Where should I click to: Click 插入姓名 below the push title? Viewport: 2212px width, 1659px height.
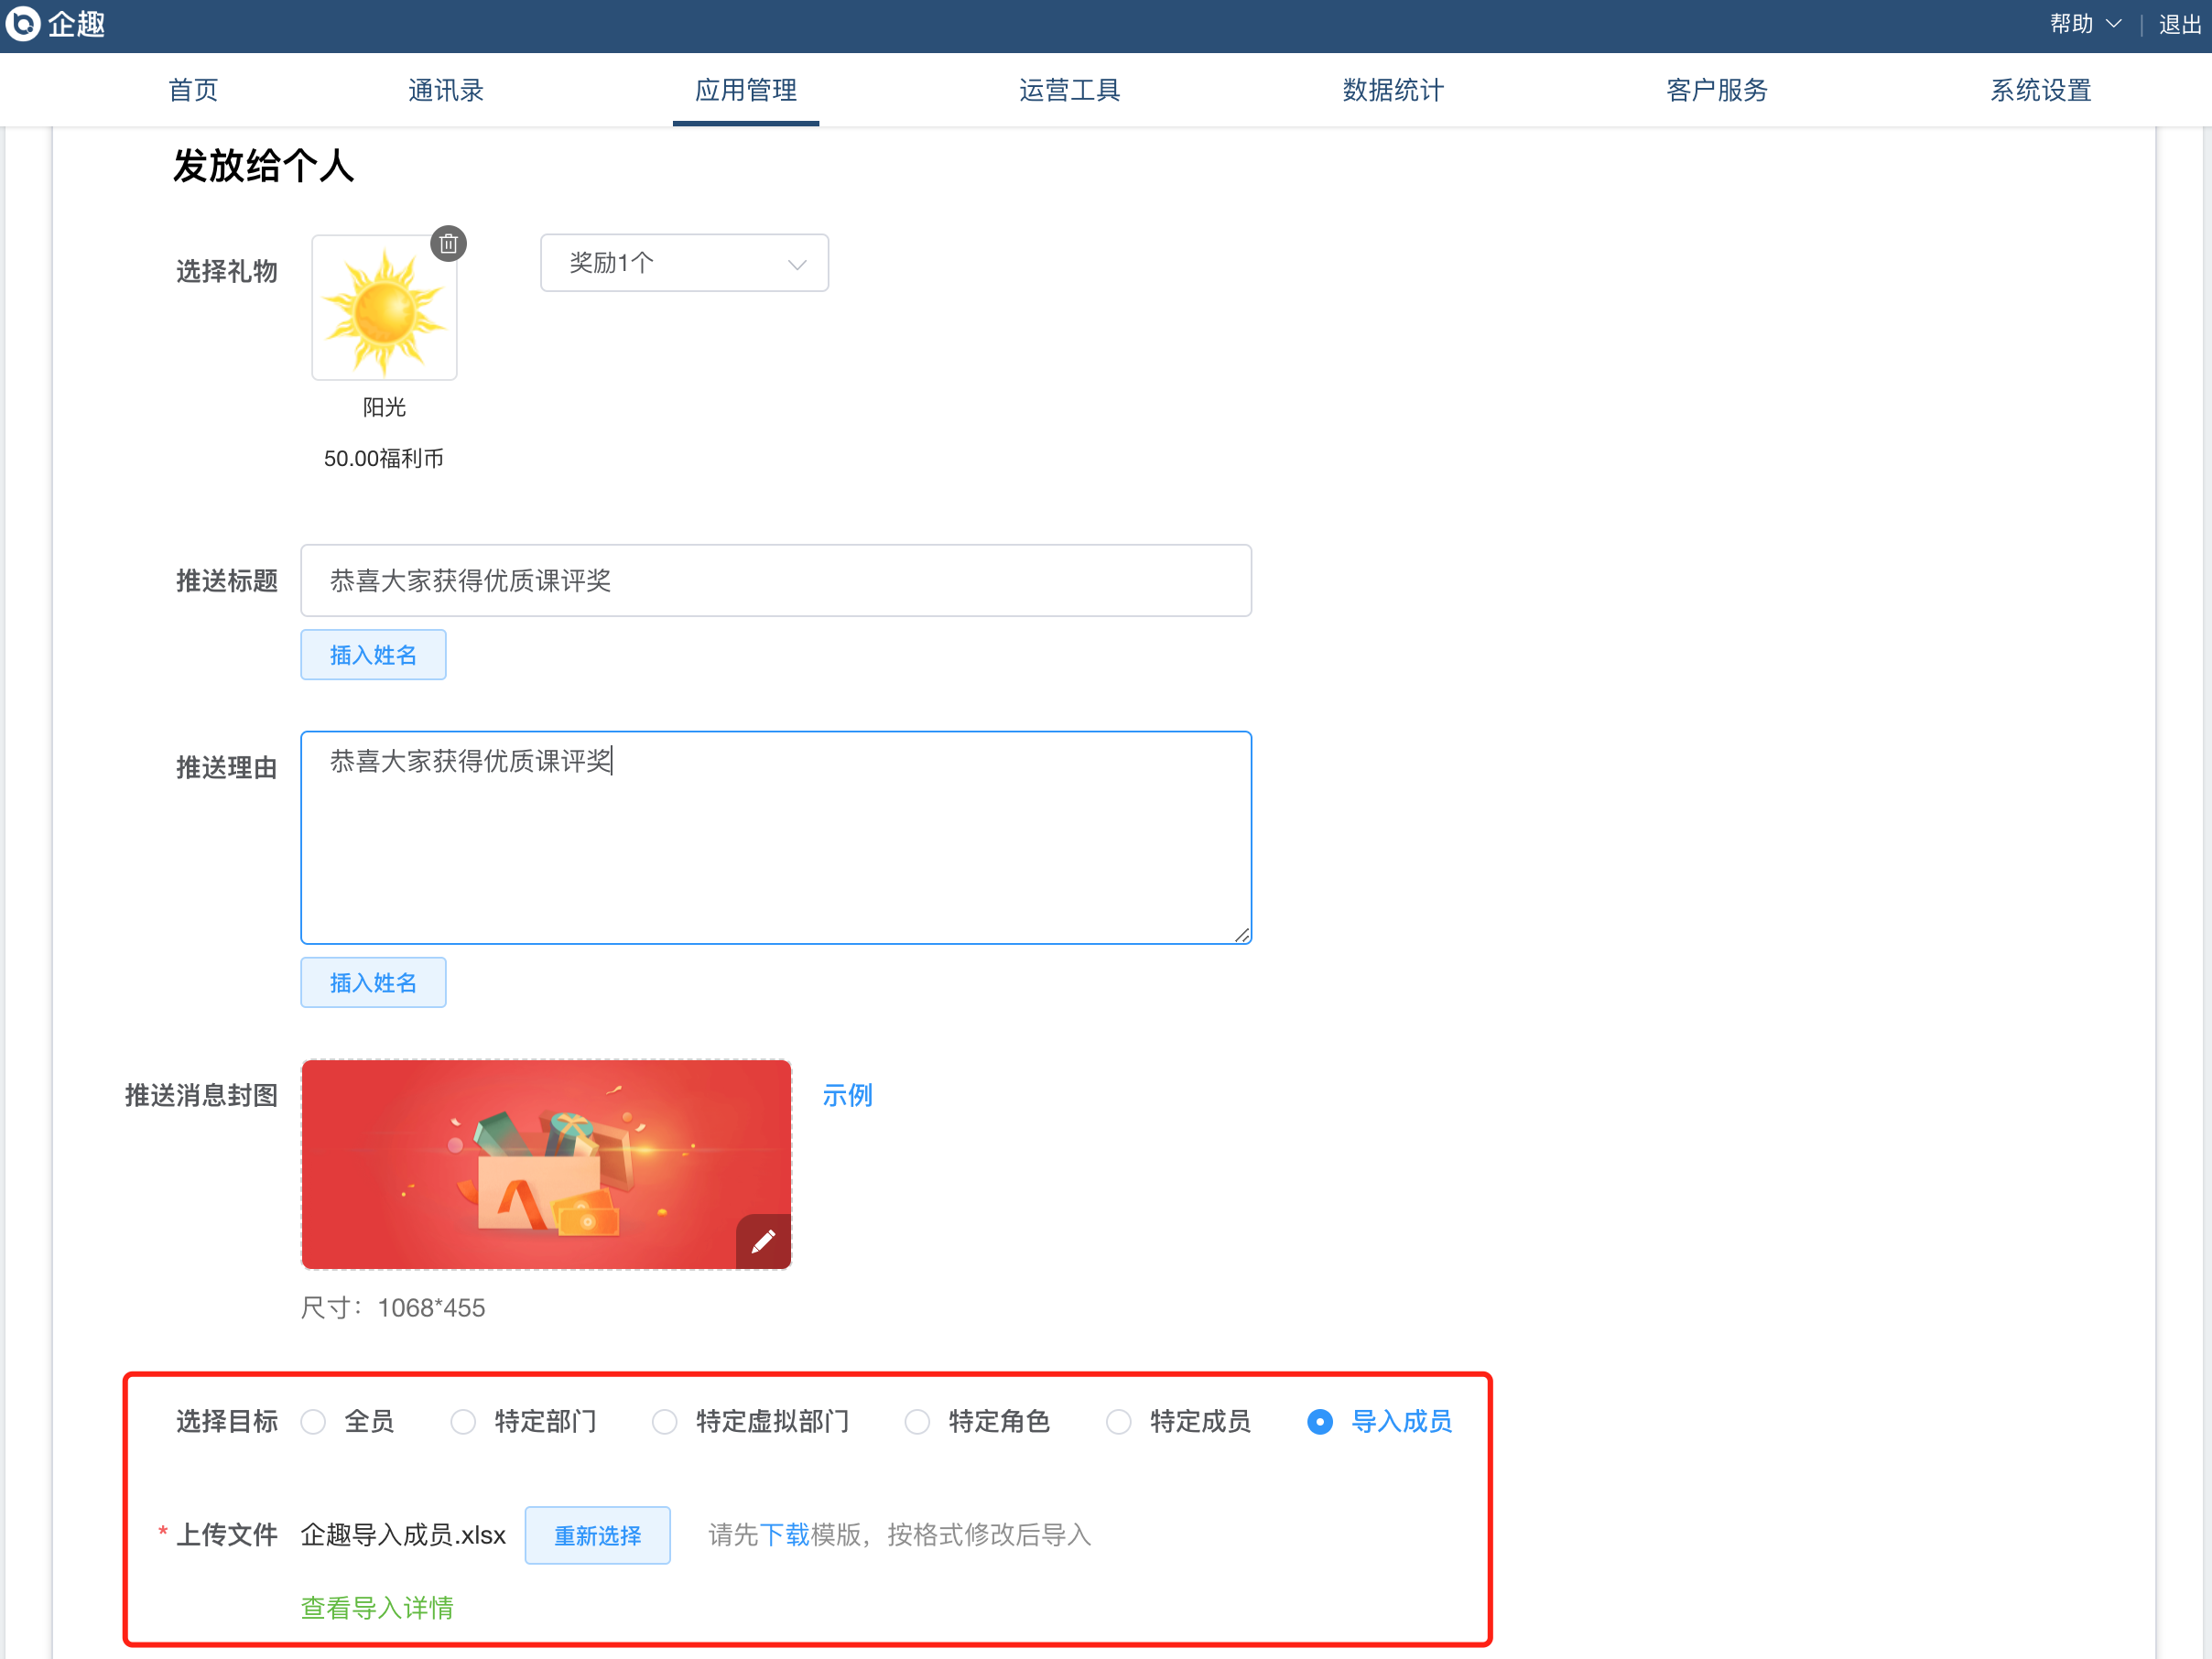[x=373, y=655]
